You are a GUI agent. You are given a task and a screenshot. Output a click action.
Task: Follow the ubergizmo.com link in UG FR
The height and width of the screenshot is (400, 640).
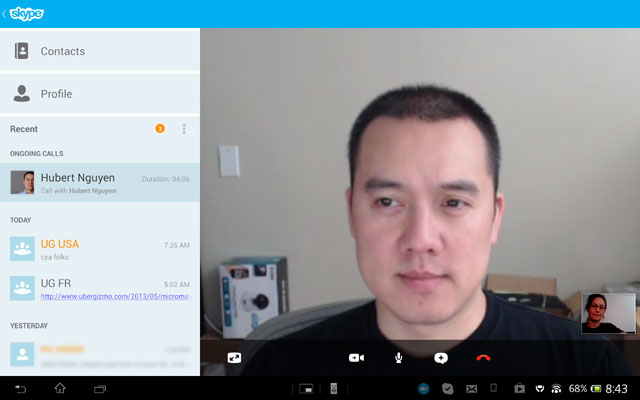pos(114,296)
